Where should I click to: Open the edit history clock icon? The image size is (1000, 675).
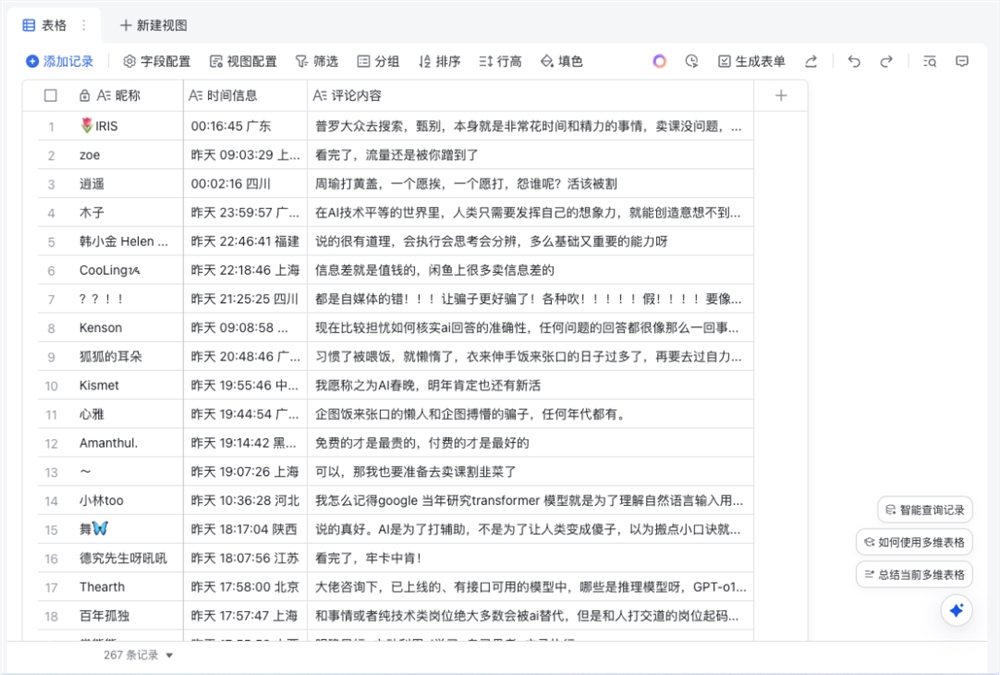tap(691, 61)
